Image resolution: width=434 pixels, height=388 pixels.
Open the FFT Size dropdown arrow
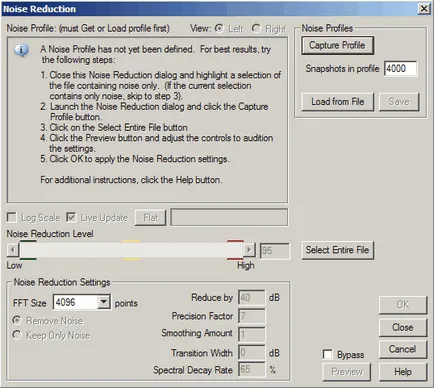pyautogui.click(x=104, y=302)
